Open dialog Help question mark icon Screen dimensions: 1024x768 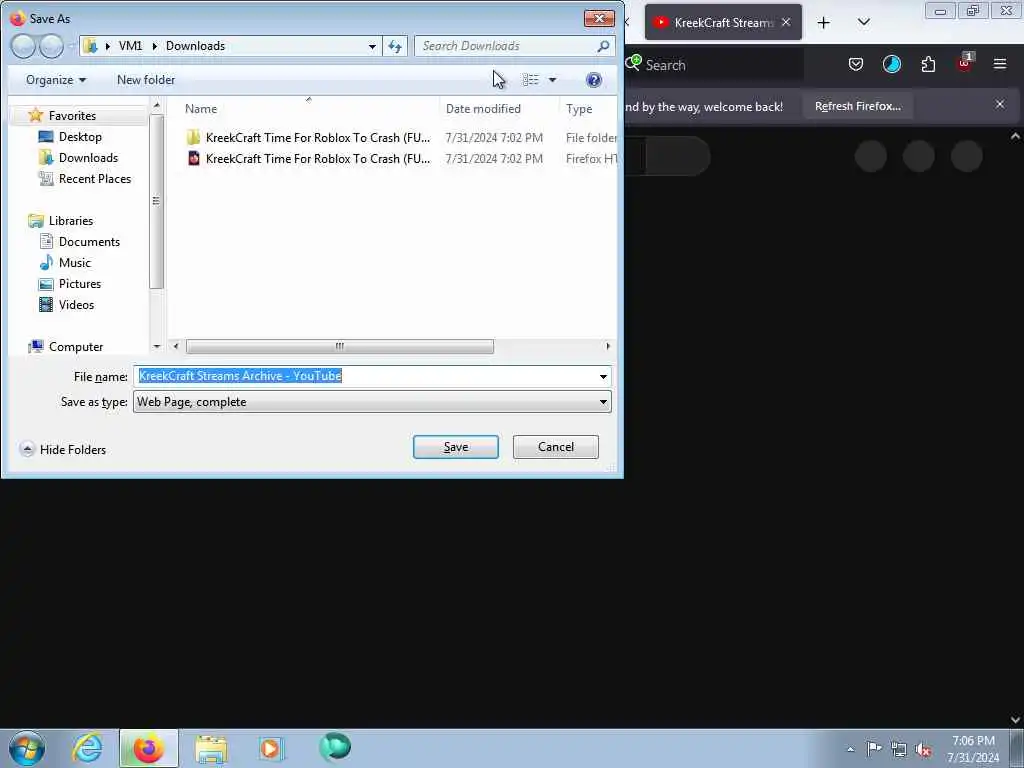(594, 80)
